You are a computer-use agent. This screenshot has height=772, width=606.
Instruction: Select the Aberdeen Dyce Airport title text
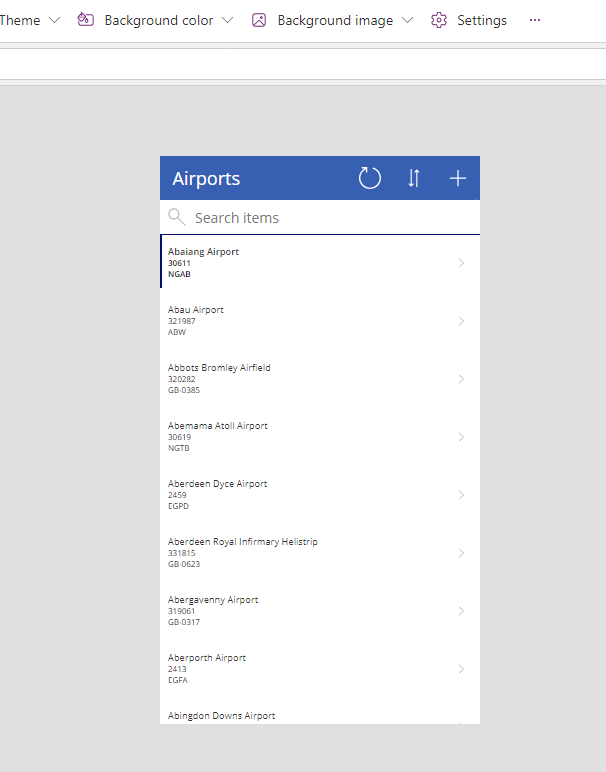[x=217, y=484]
